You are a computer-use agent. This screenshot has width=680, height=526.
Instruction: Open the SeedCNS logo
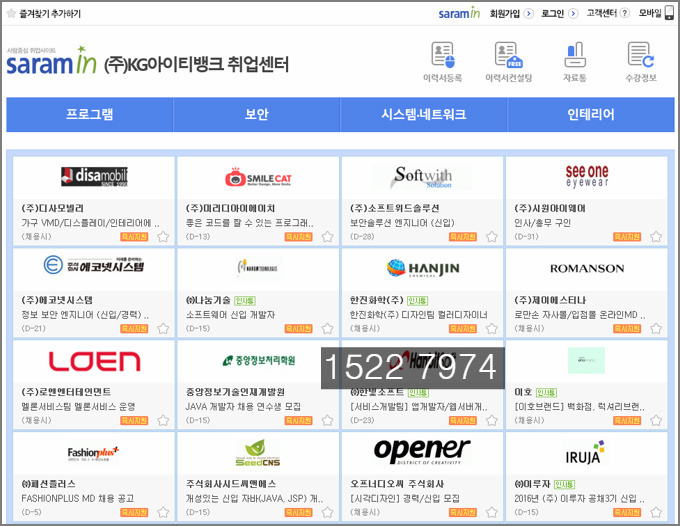[x=258, y=453]
